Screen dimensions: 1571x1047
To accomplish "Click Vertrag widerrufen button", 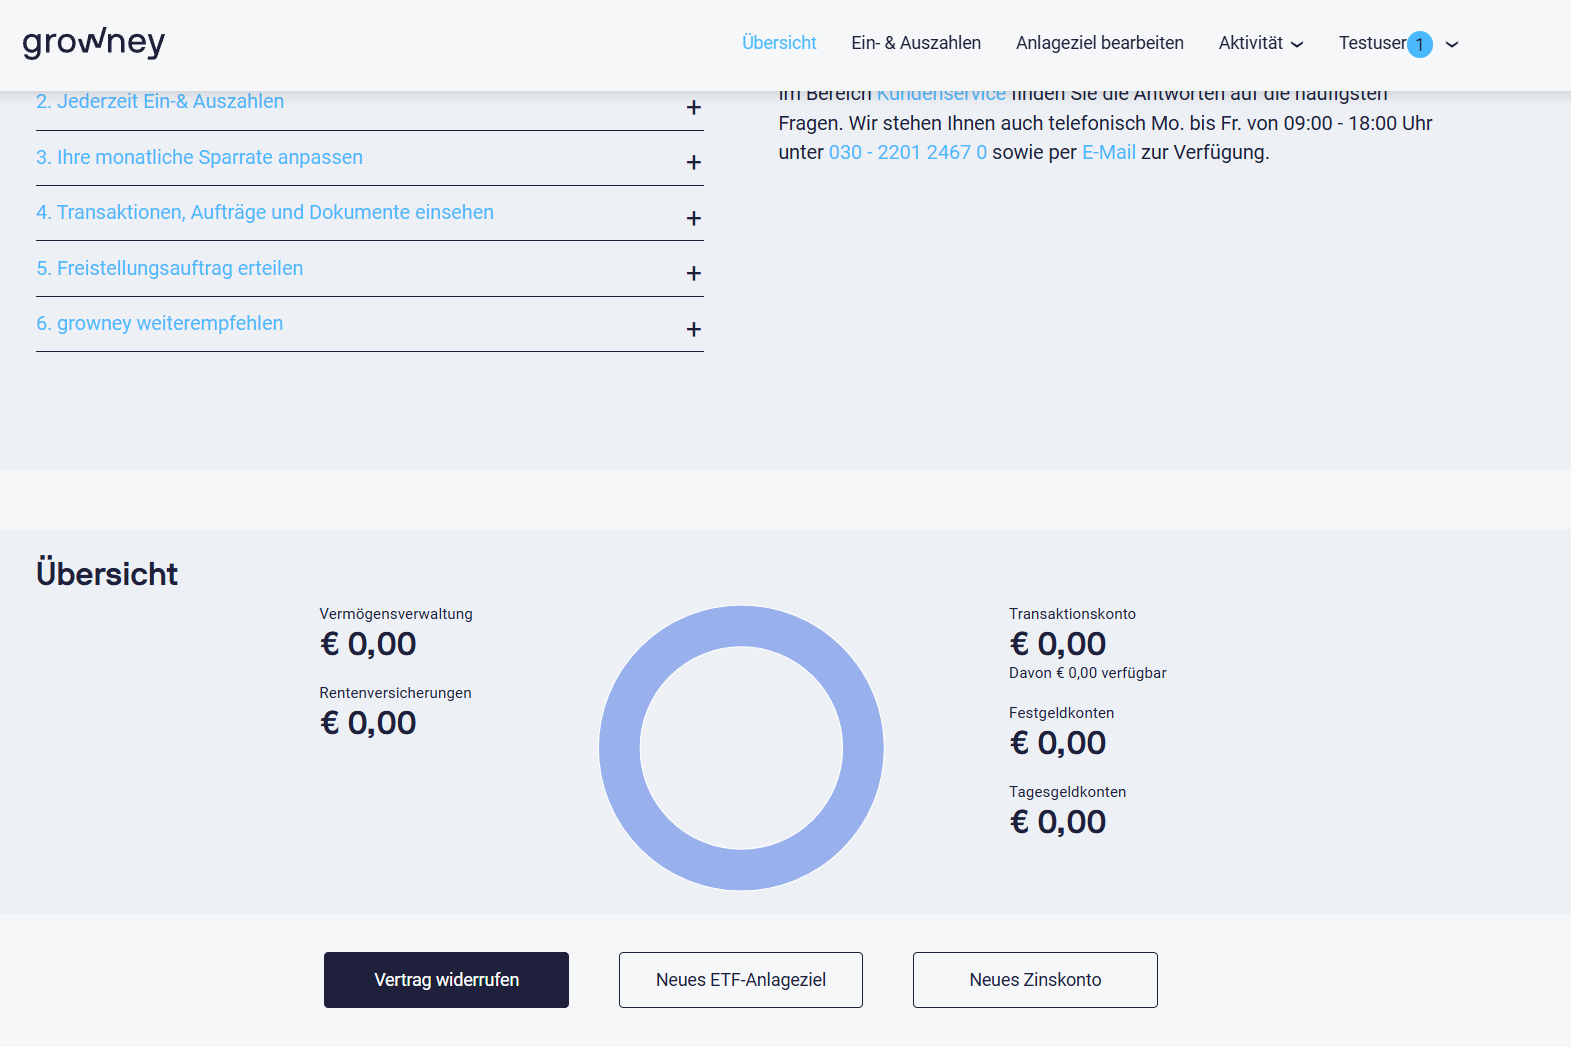I will tap(446, 980).
